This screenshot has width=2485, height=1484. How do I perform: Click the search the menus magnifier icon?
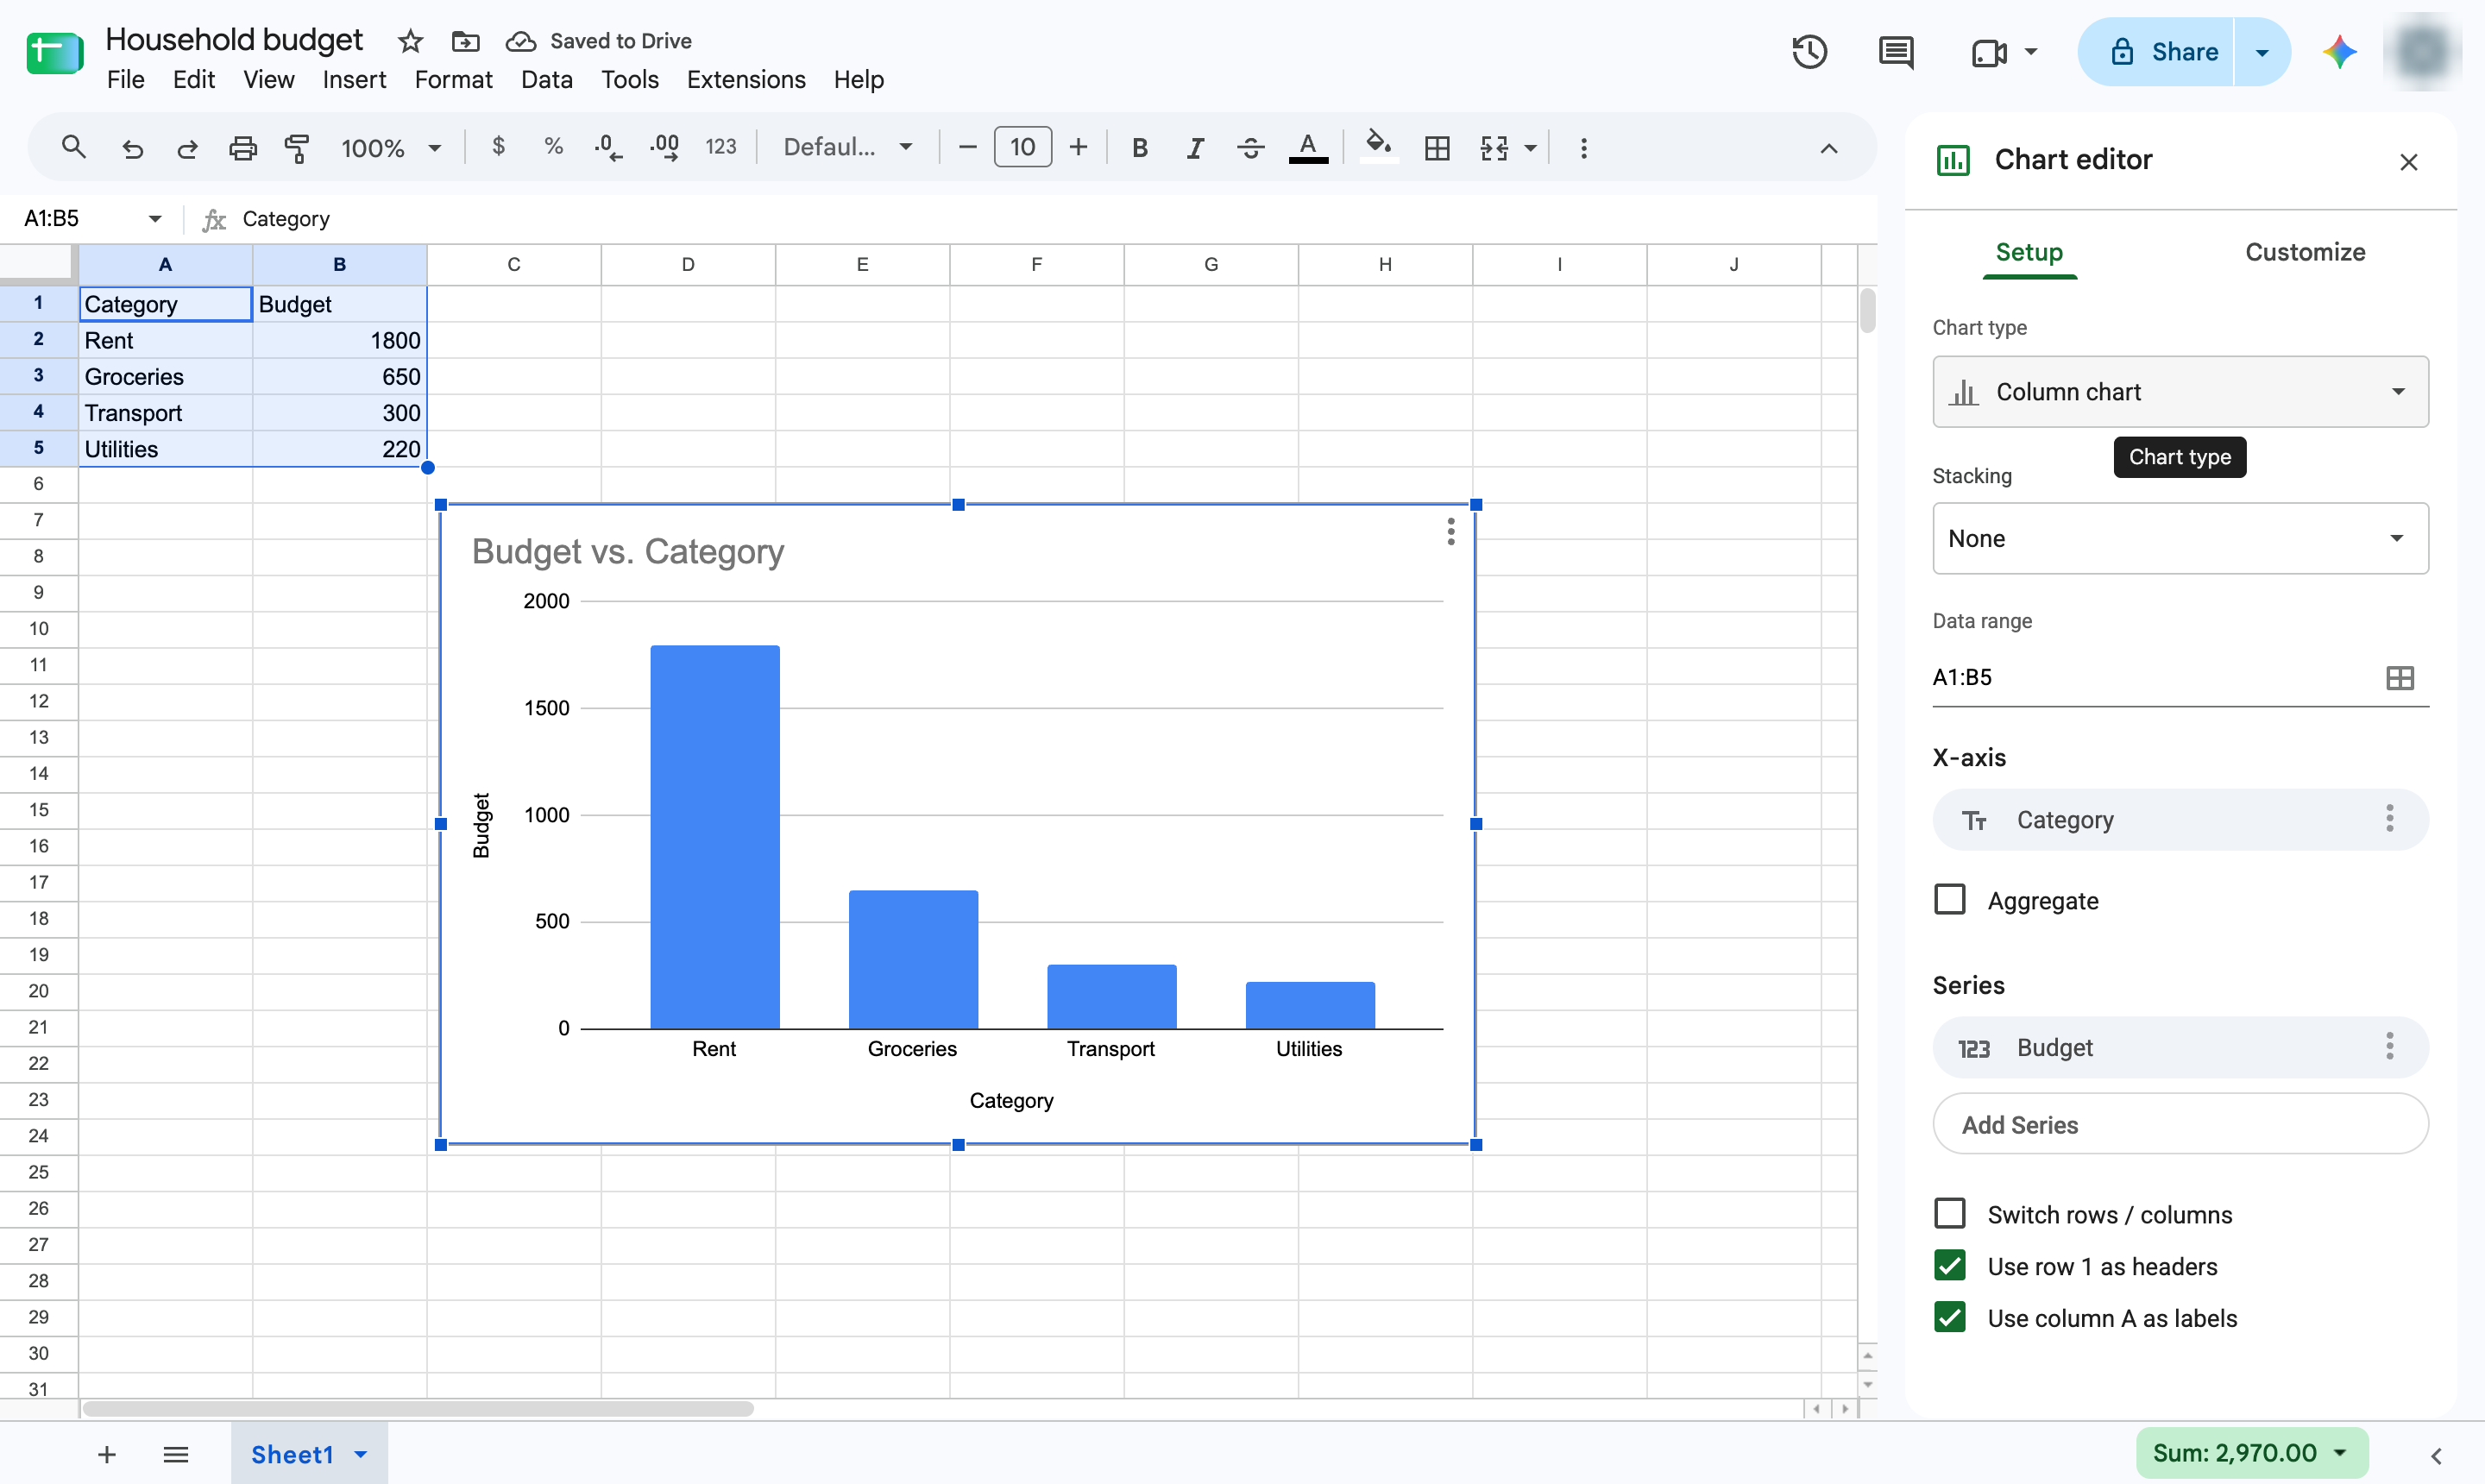(73, 148)
